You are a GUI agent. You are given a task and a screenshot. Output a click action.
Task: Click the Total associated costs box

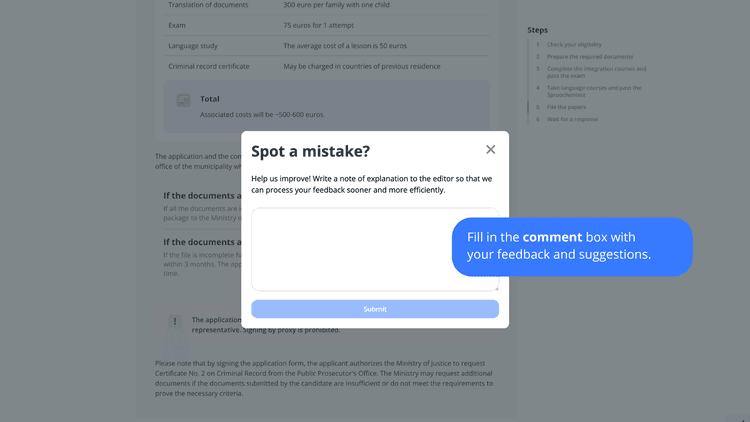coord(327,106)
